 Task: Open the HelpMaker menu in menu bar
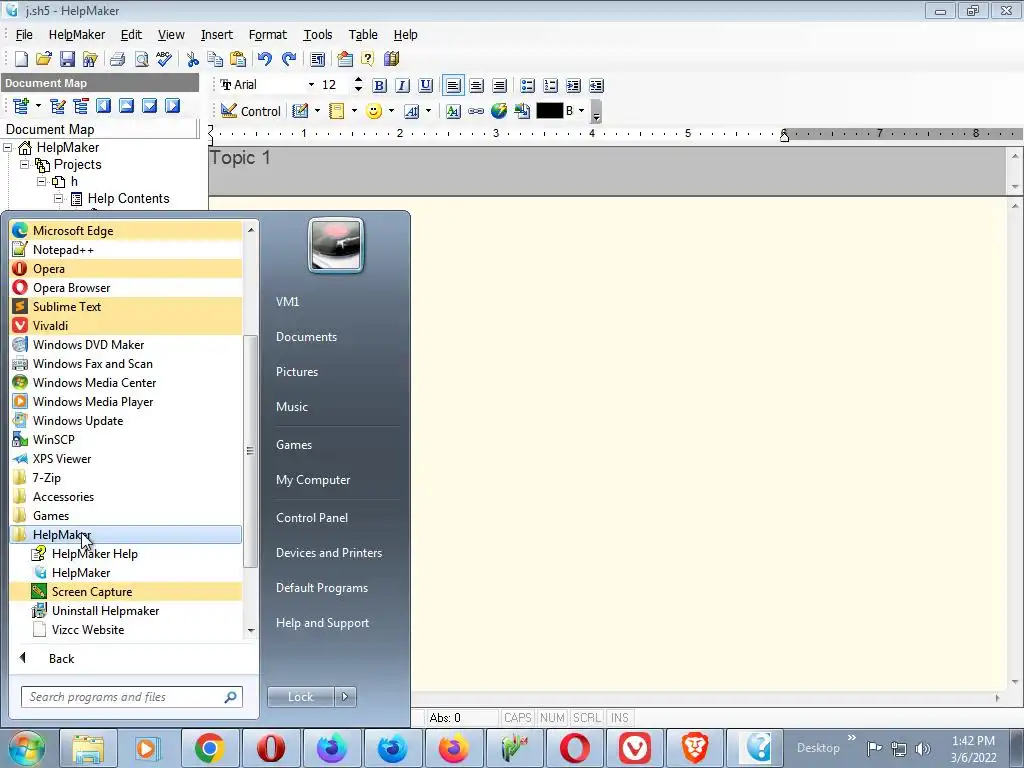[x=76, y=35]
